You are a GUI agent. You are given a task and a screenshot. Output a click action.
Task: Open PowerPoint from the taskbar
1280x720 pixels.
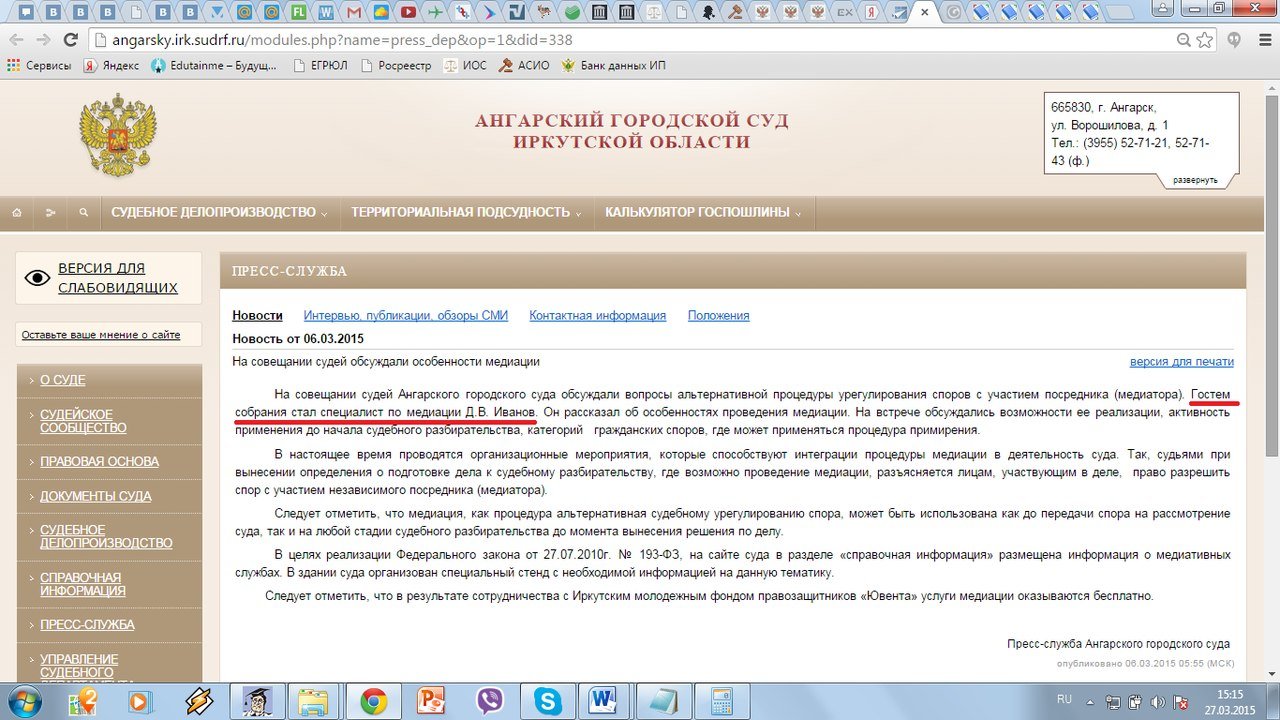point(432,701)
